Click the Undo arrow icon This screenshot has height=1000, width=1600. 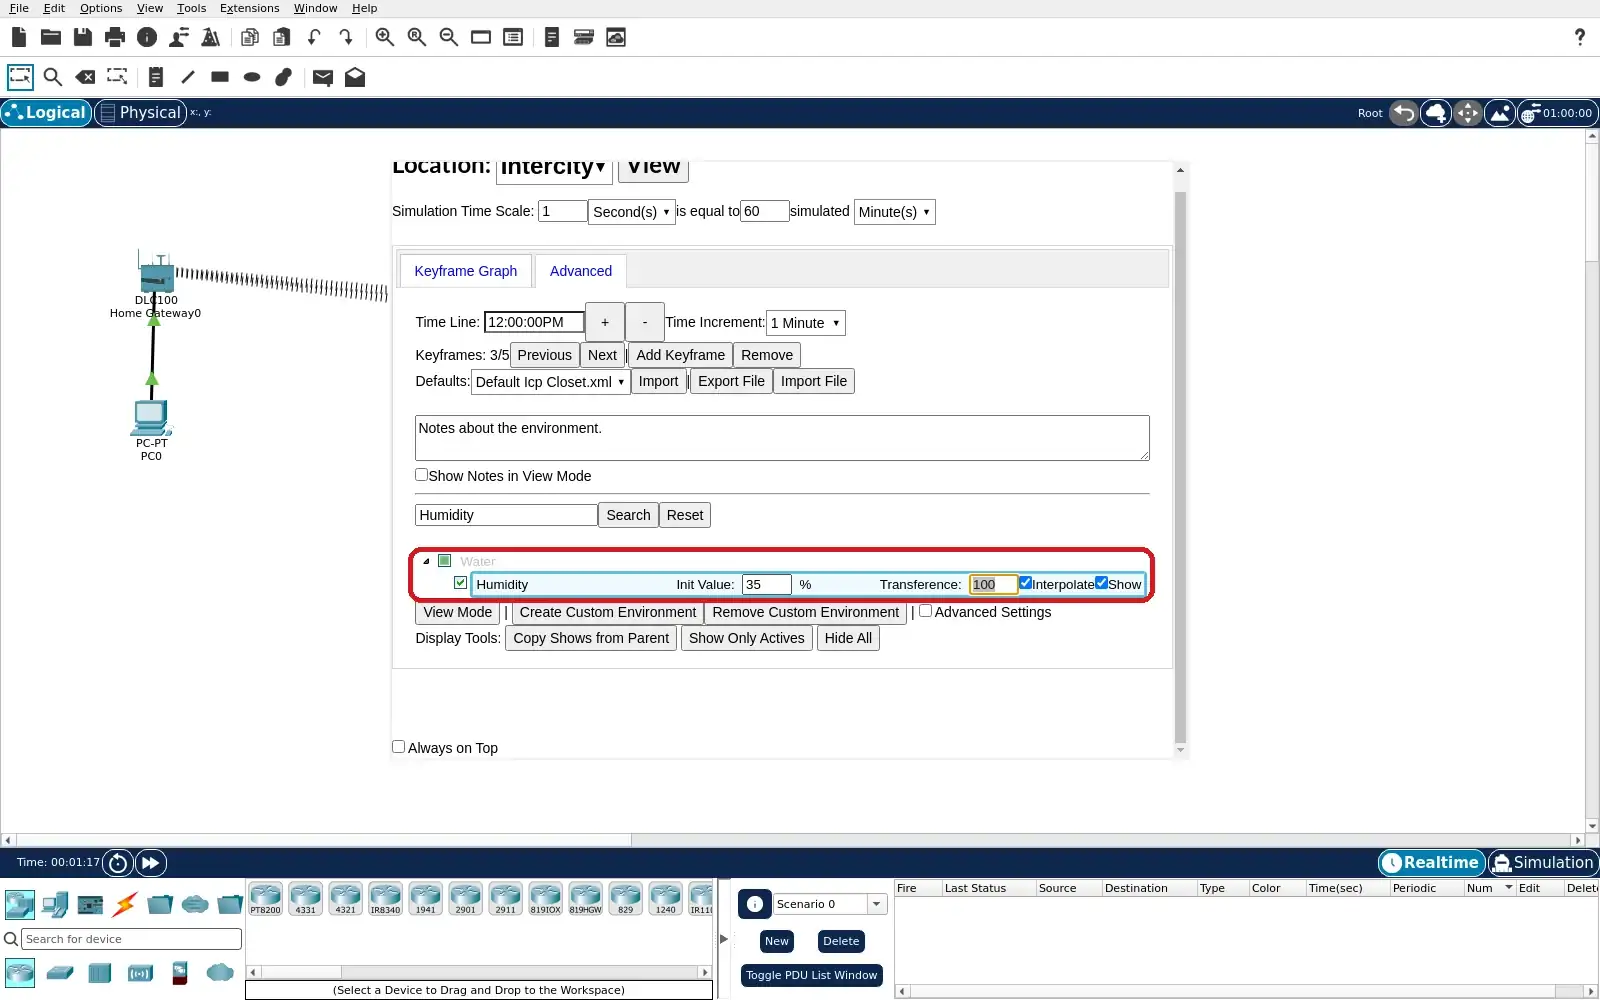point(314,37)
